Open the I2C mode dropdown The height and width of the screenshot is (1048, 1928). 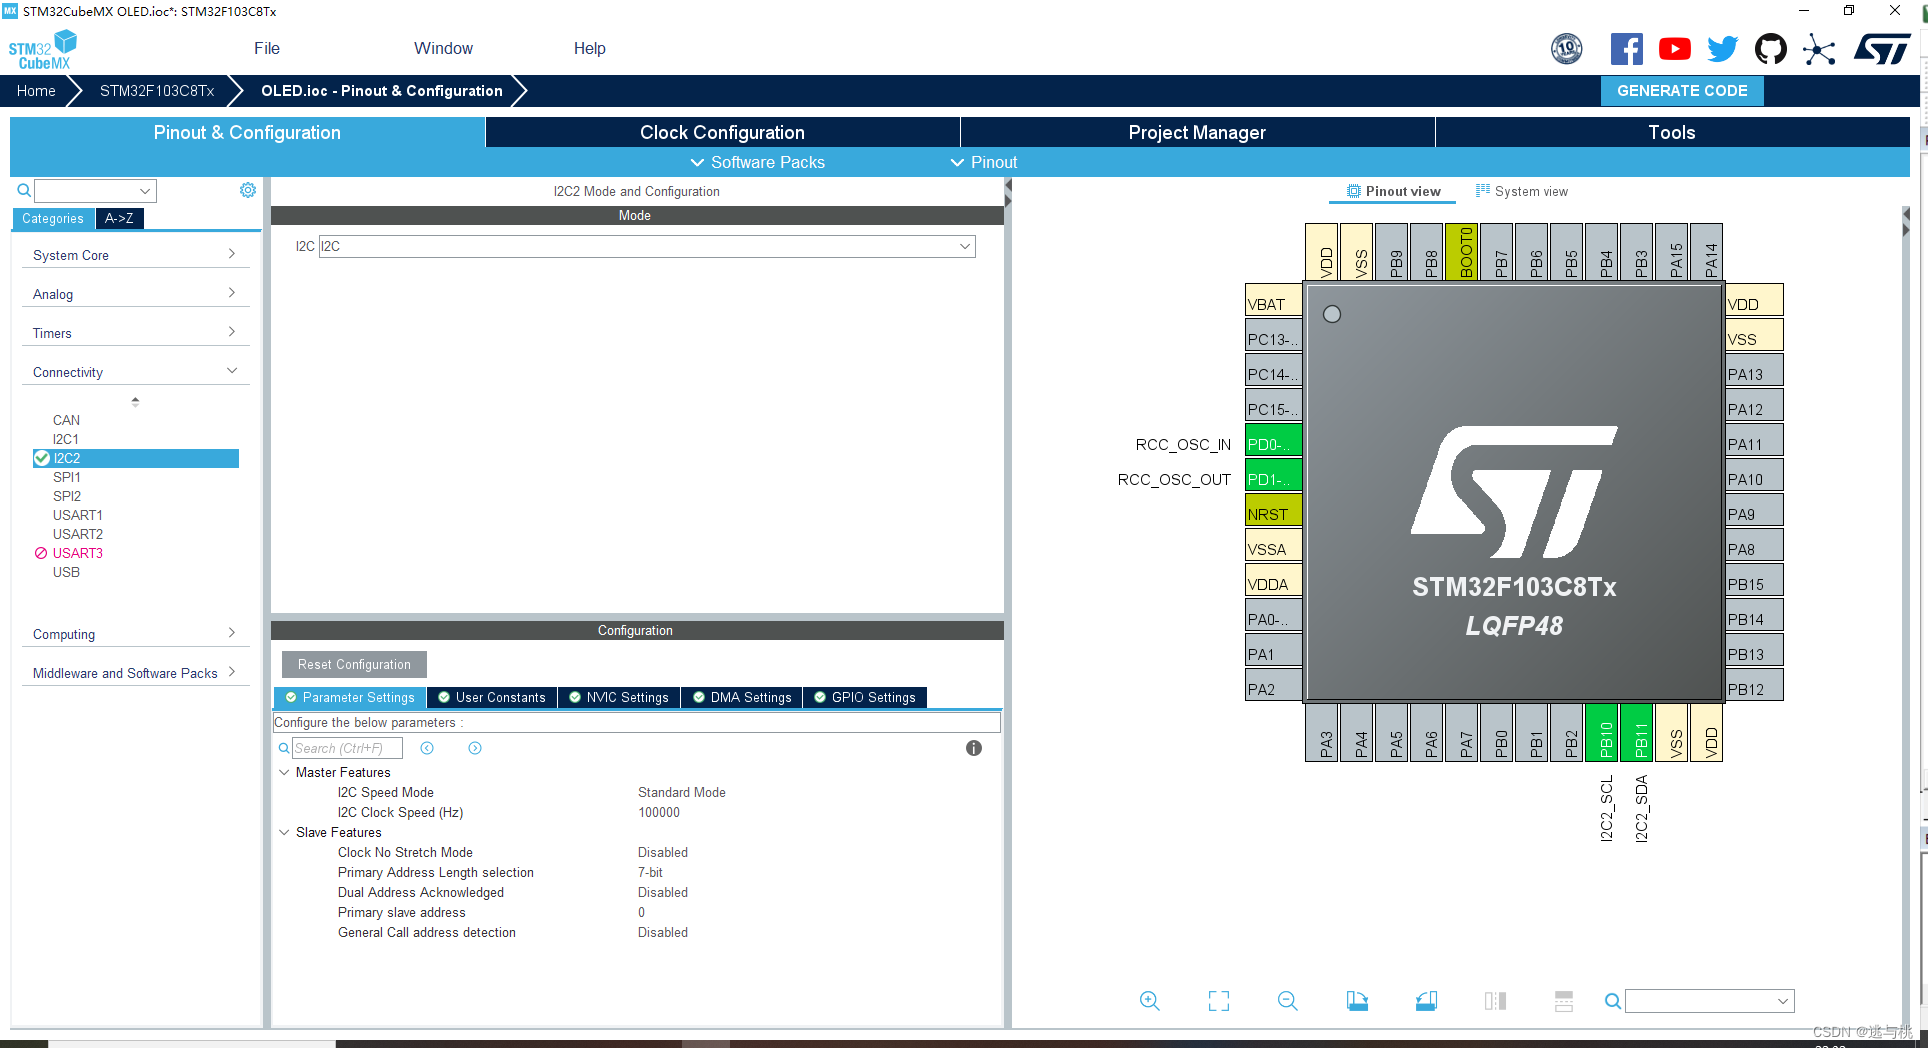tap(647, 246)
